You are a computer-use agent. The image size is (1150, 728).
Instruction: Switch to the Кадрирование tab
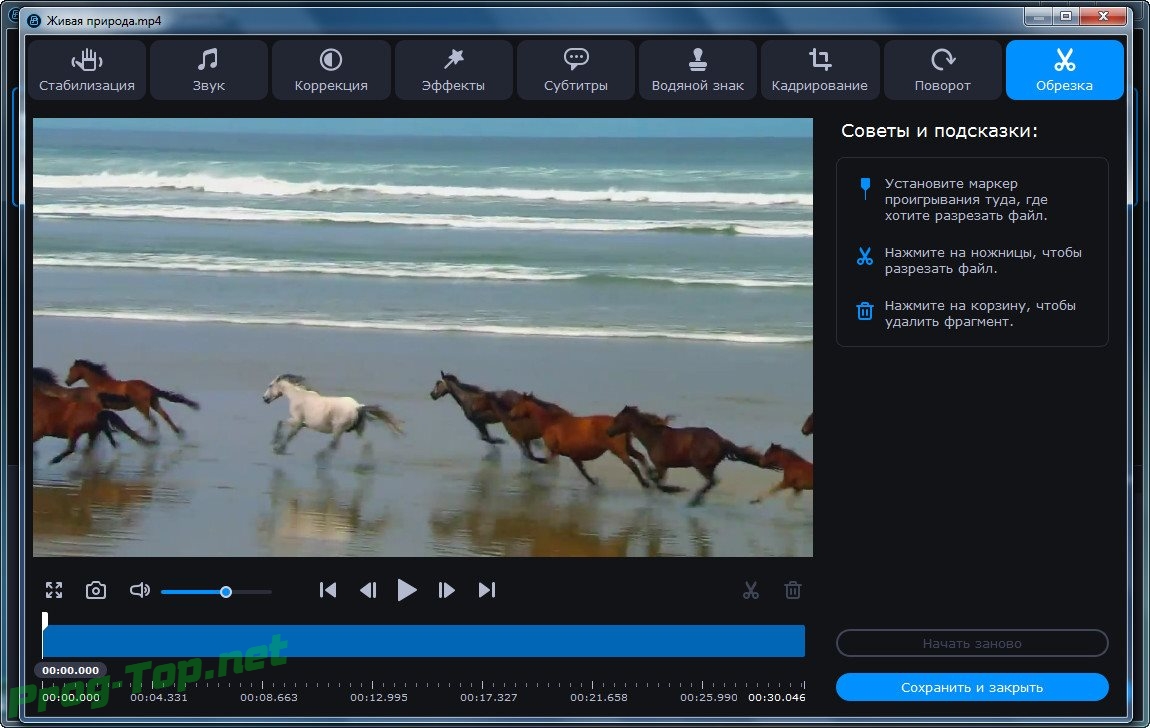(x=820, y=70)
